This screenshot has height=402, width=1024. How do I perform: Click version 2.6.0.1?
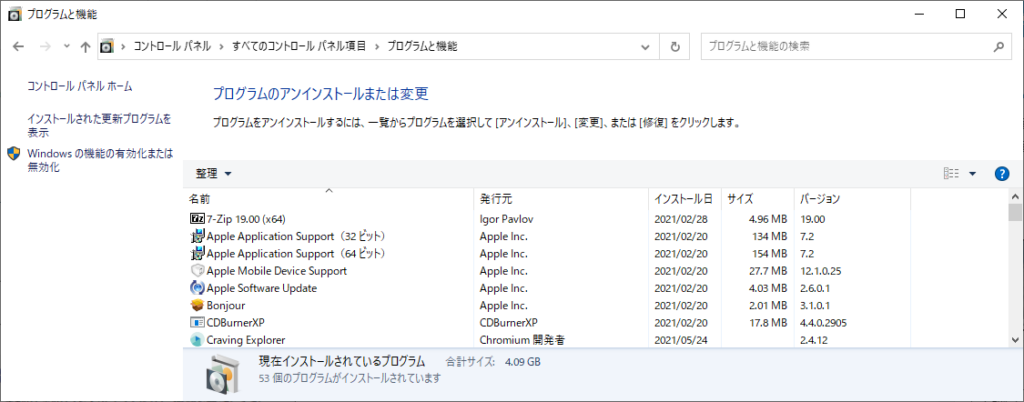tap(815, 288)
